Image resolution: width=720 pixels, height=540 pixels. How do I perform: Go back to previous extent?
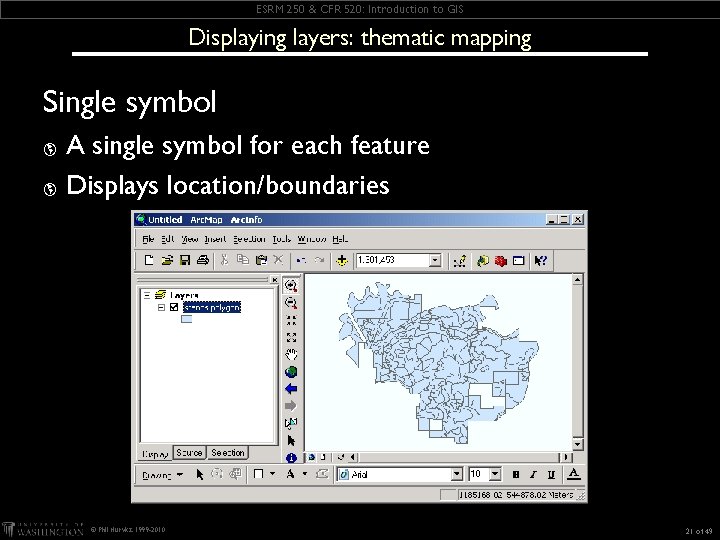[x=291, y=389]
